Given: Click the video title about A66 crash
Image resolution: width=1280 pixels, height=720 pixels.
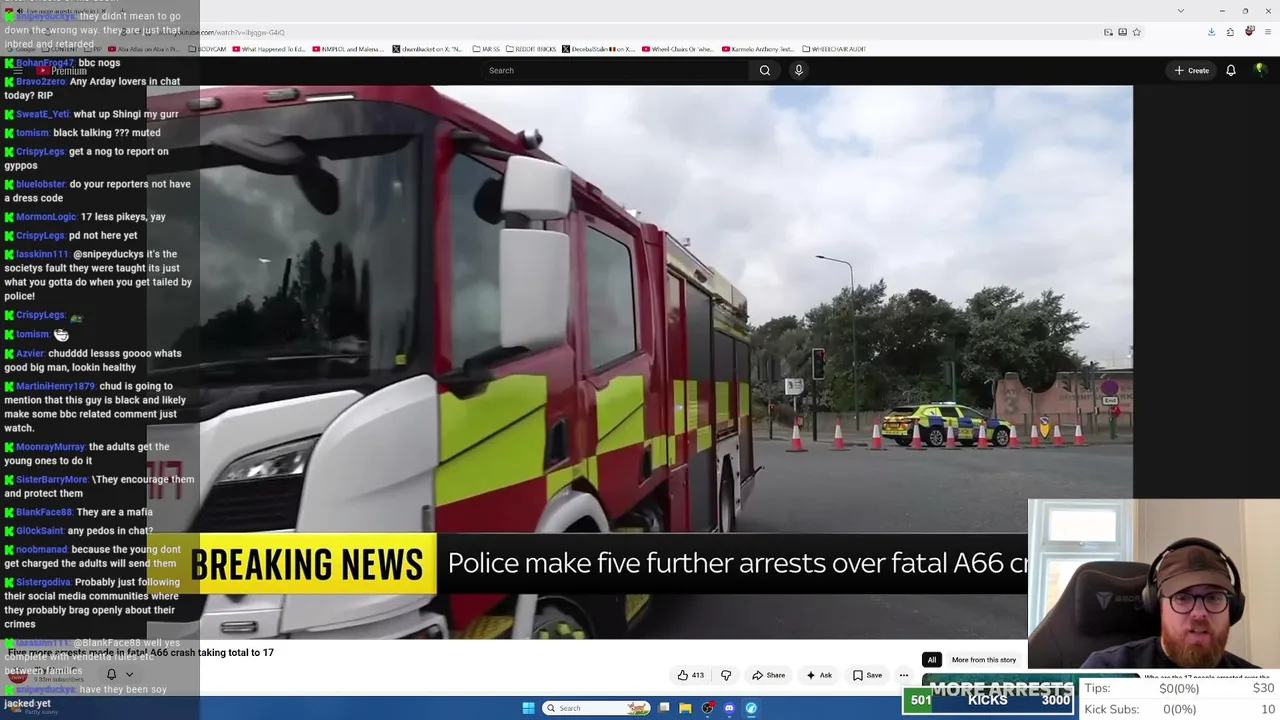Looking at the screenshot, I should (141, 652).
